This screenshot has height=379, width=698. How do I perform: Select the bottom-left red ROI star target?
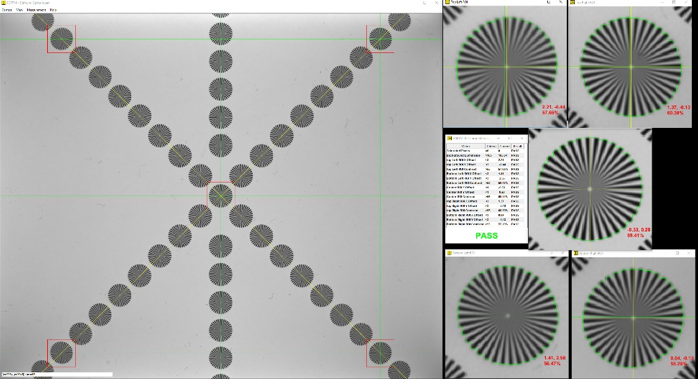coord(61,353)
